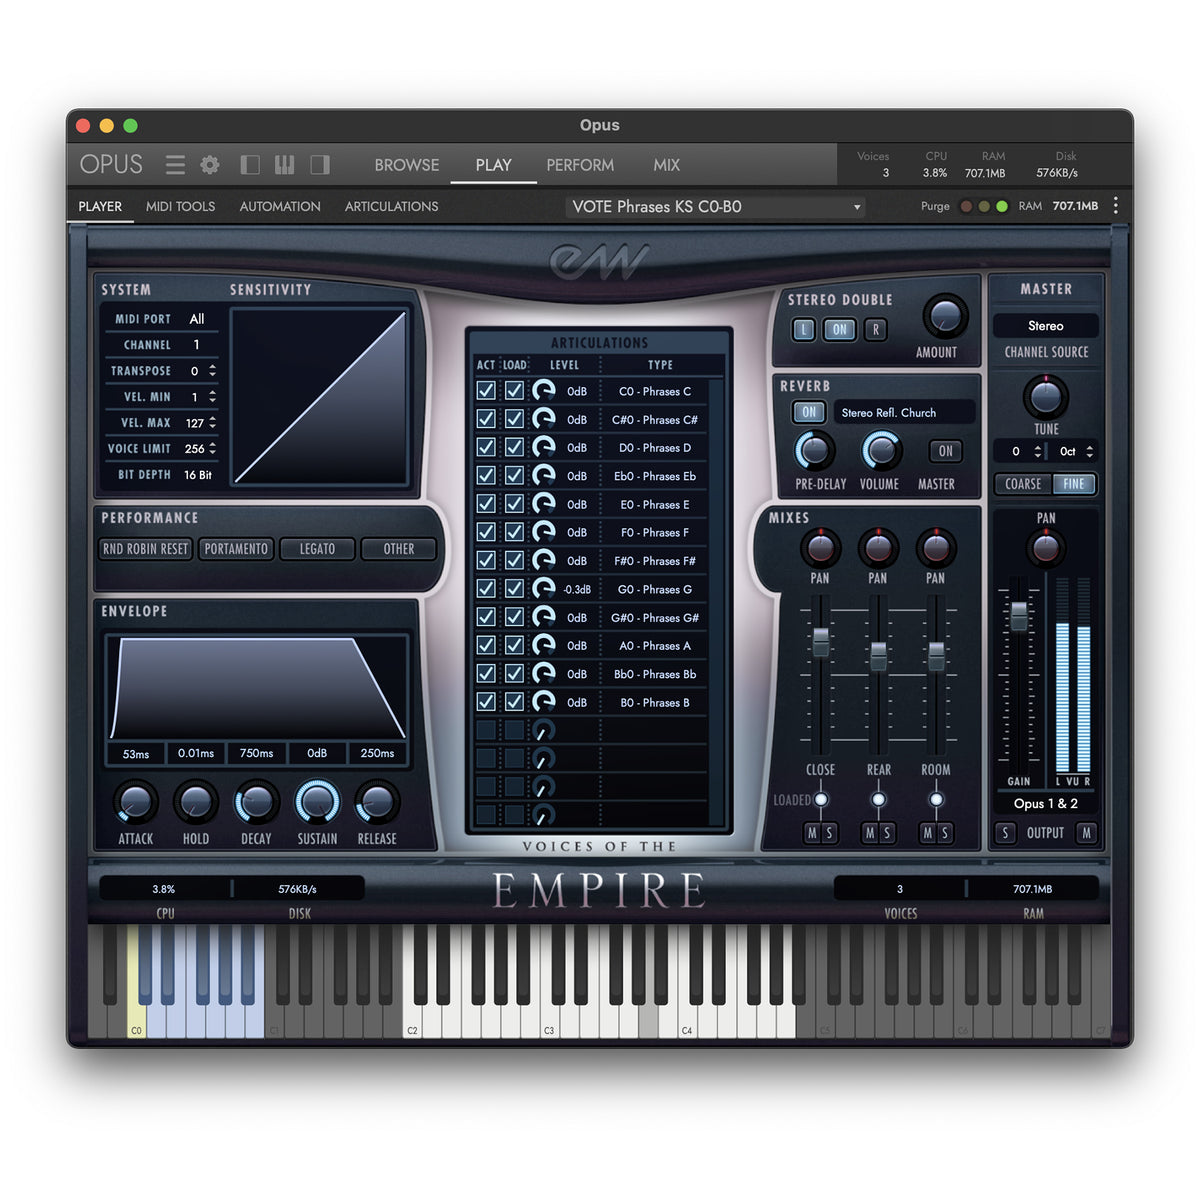Click the VEL. MIN stepper arrows
Screen dimensions: 1200x1200
pyautogui.click(x=212, y=397)
